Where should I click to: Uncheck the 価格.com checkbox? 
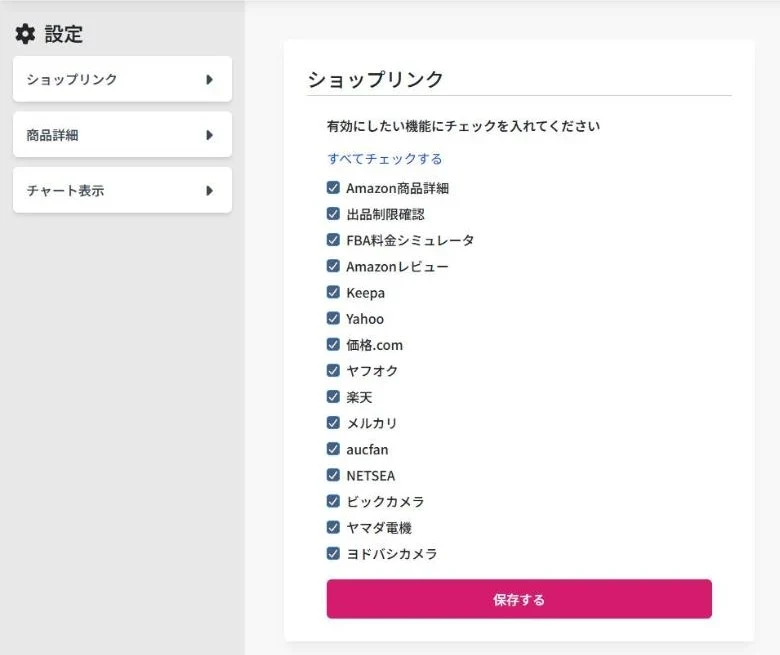[x=333, y=344]
